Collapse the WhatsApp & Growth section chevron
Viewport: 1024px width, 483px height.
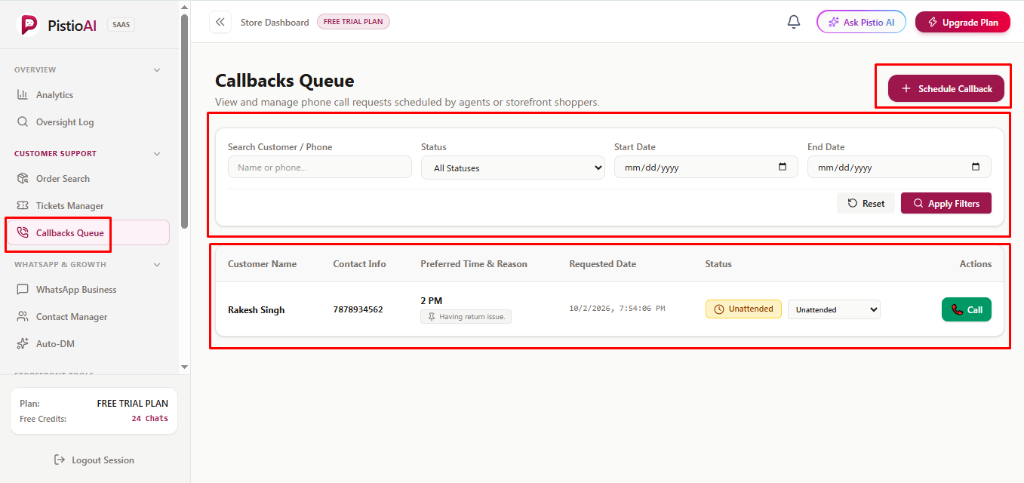click(156, 265)
